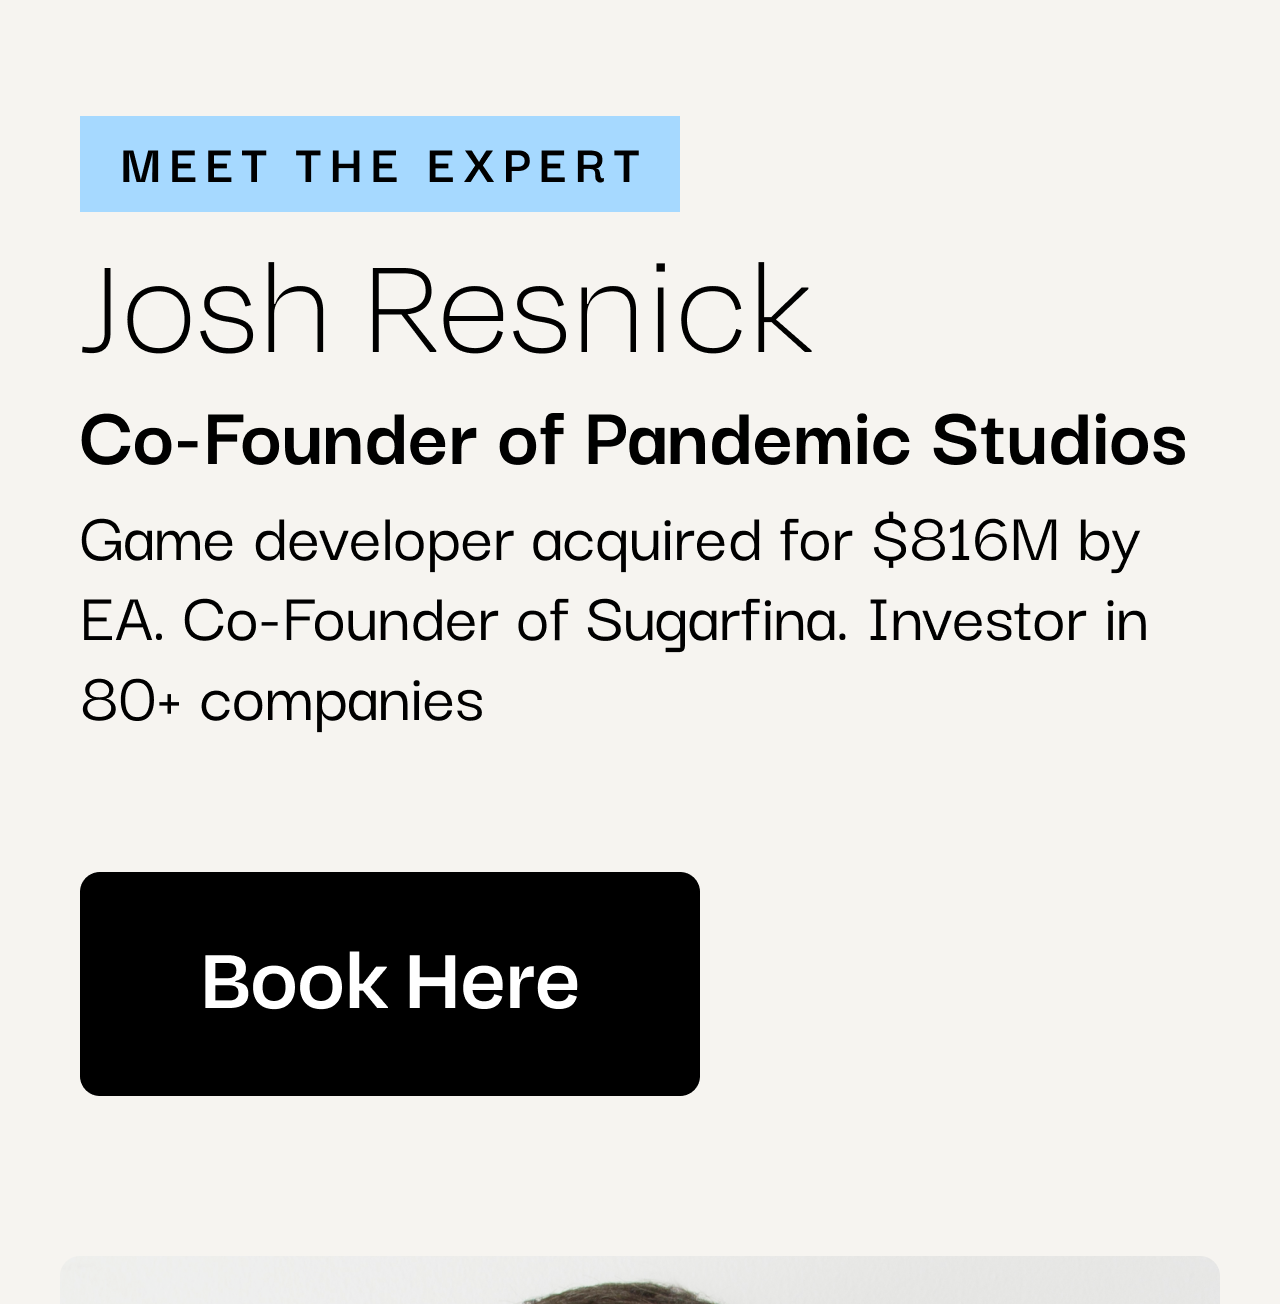Viewport: 1280px width, 1304px height.
Task: Click the 80+ companies text
Action: click(x=282, y=700)
